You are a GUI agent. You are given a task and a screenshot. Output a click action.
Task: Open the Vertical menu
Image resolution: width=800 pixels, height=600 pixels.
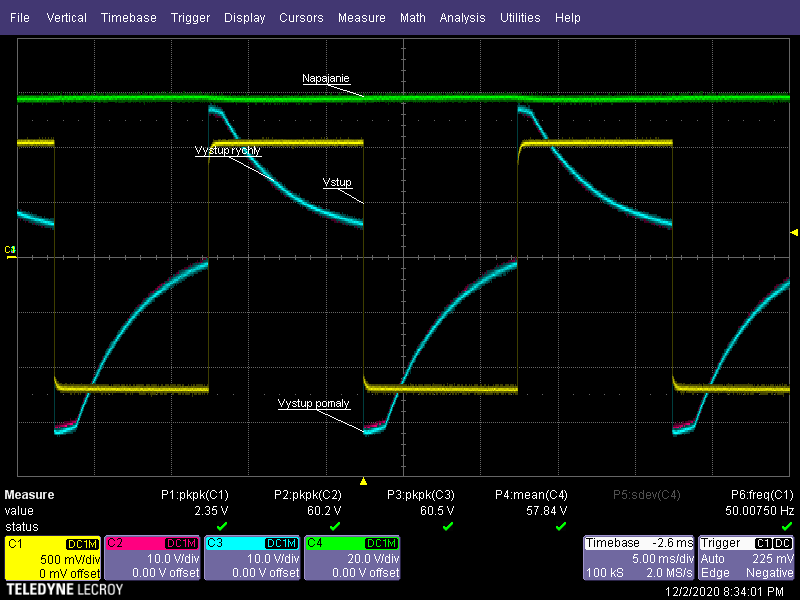pyautogui.click(x=66, y=18)
